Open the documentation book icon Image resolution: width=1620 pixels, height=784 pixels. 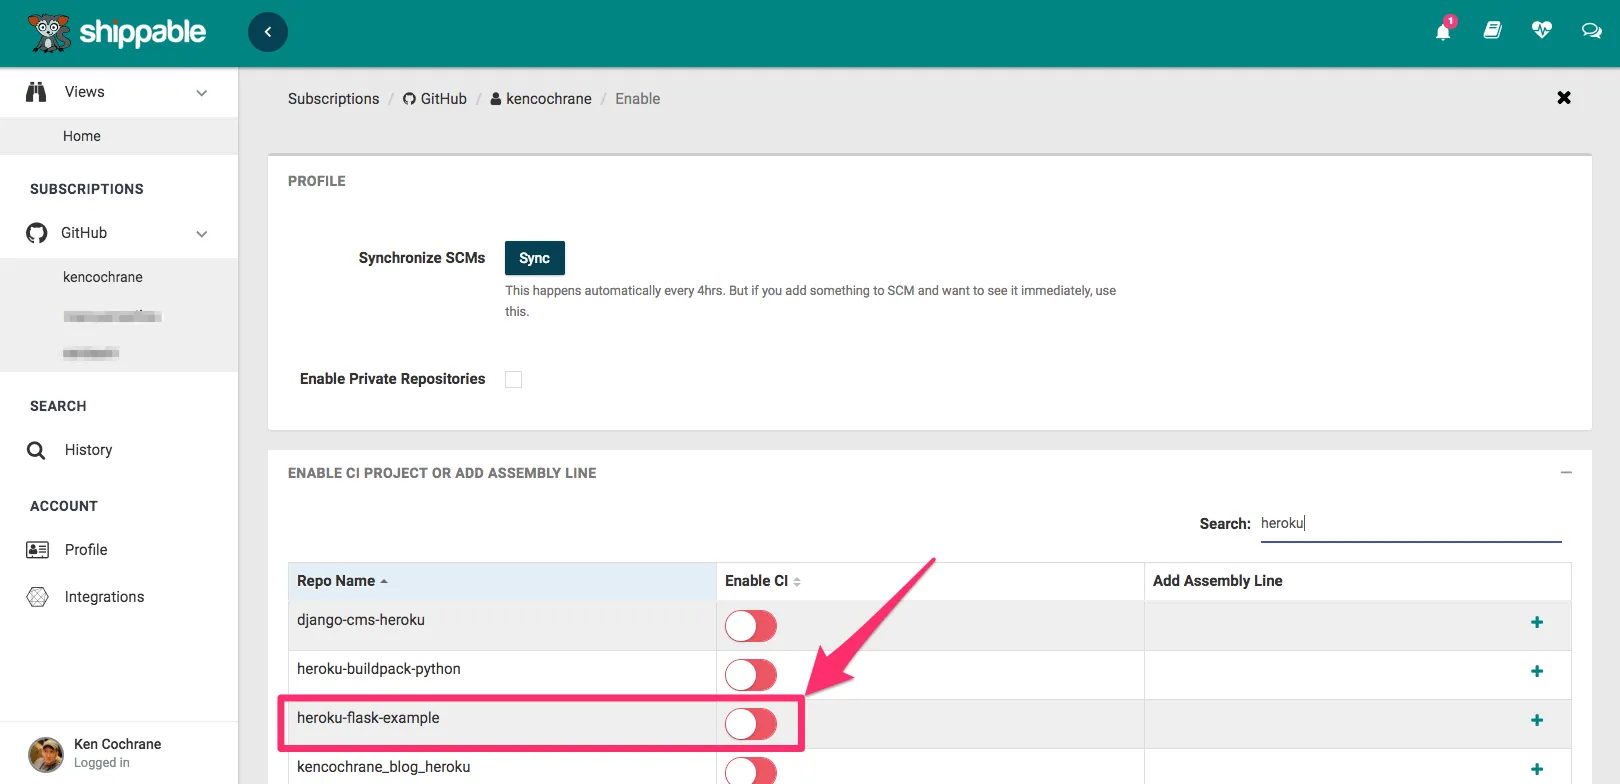[x=1492, y=31]
